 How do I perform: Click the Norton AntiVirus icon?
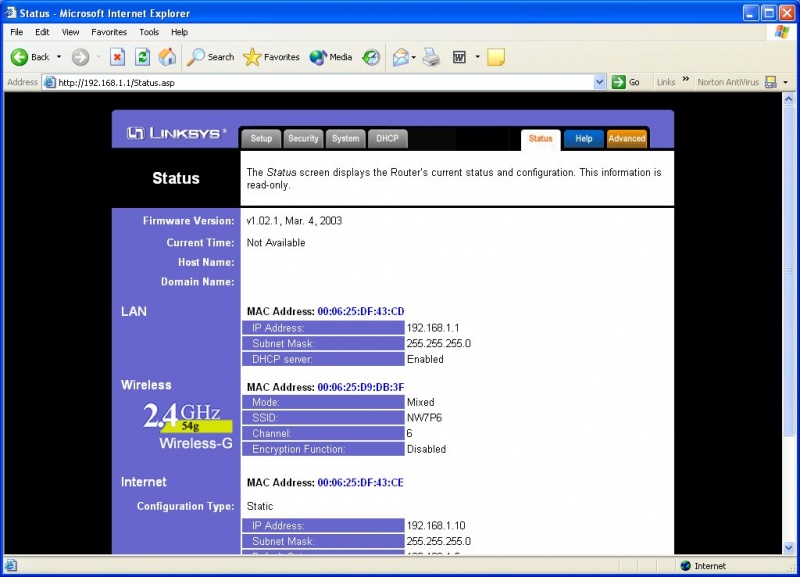[x=770, y=81]
